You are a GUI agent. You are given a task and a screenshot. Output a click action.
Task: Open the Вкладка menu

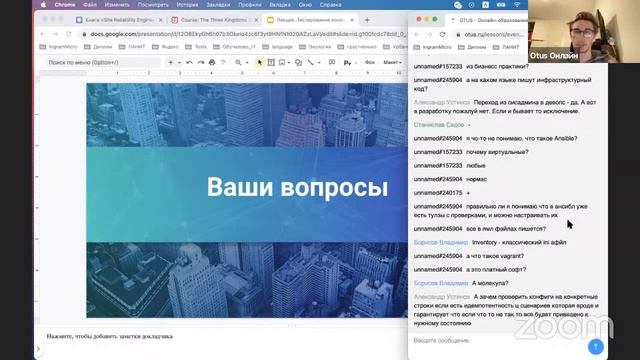coord(280,5)
